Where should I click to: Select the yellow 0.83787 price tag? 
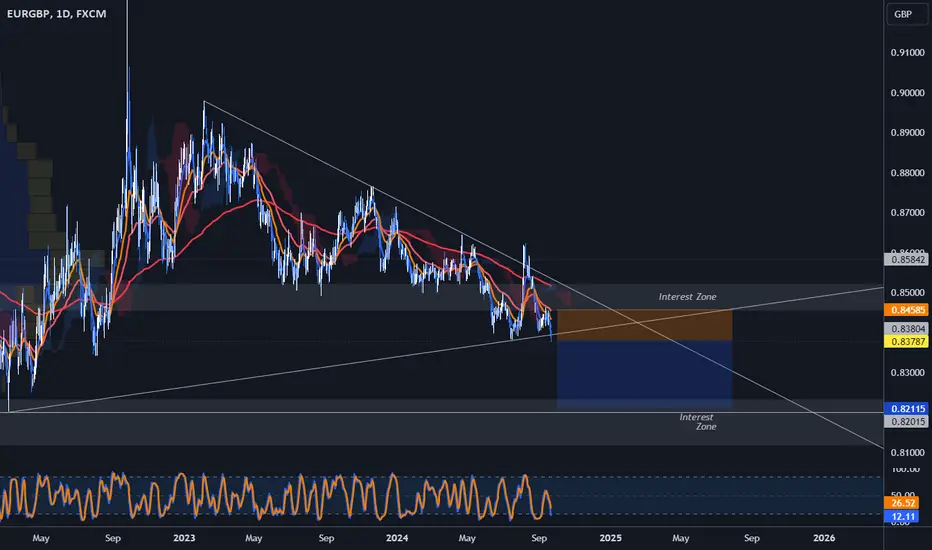coord(906,341)
